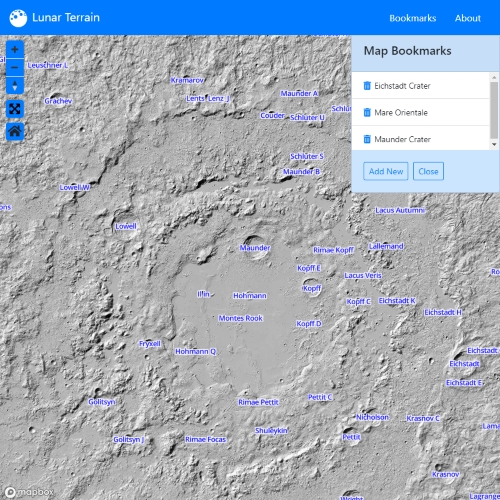Zoom in with the plus button
This screenshot has height=500, width=500.
pyautogui.click(x=15, y=50)
